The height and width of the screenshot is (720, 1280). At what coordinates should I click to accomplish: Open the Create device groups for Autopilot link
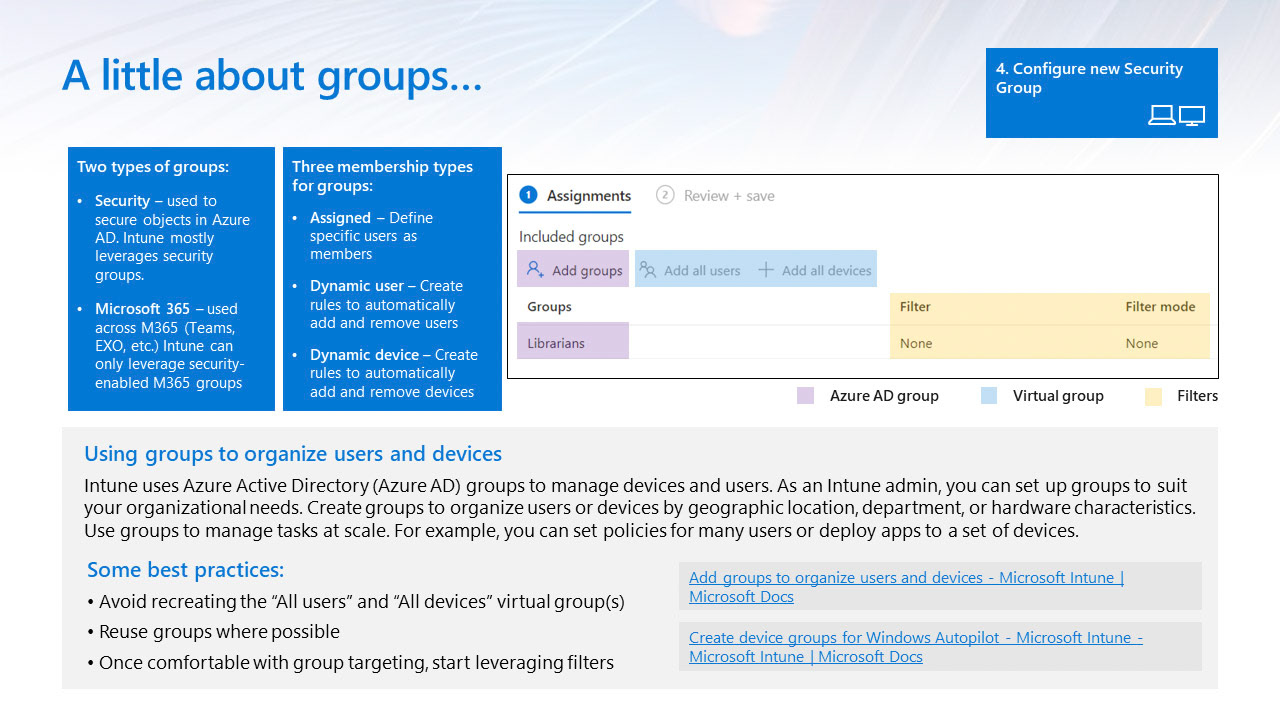click(915, 647)
